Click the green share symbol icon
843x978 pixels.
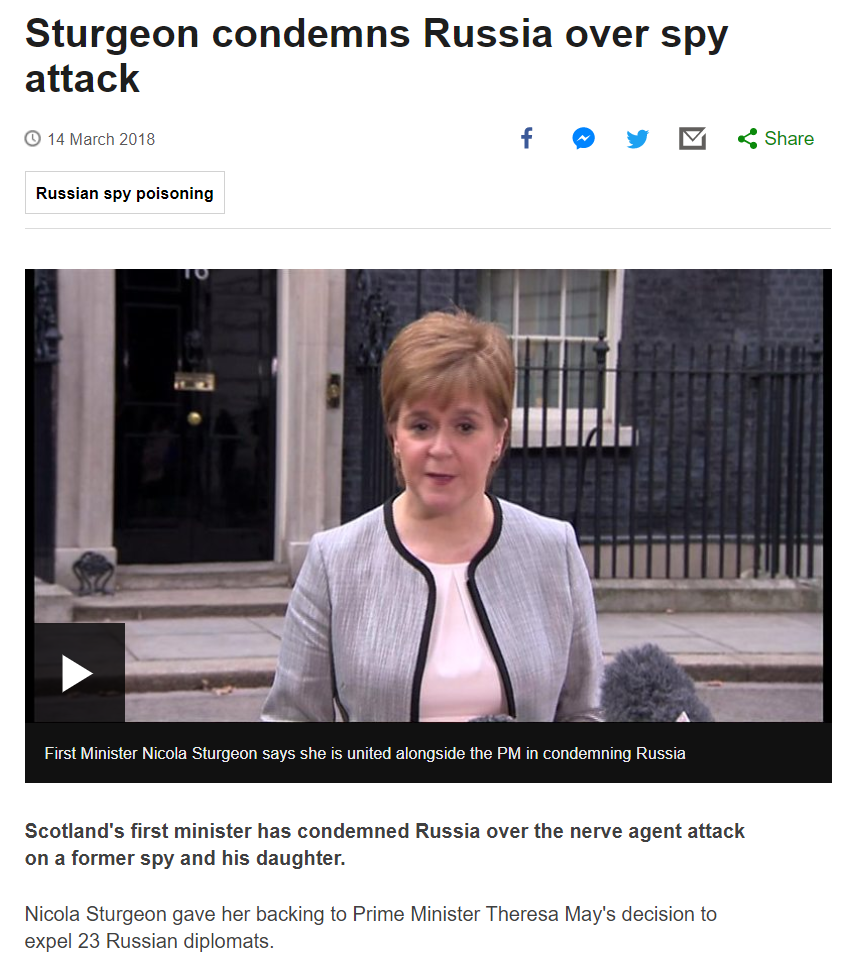(x=747, y=138)
